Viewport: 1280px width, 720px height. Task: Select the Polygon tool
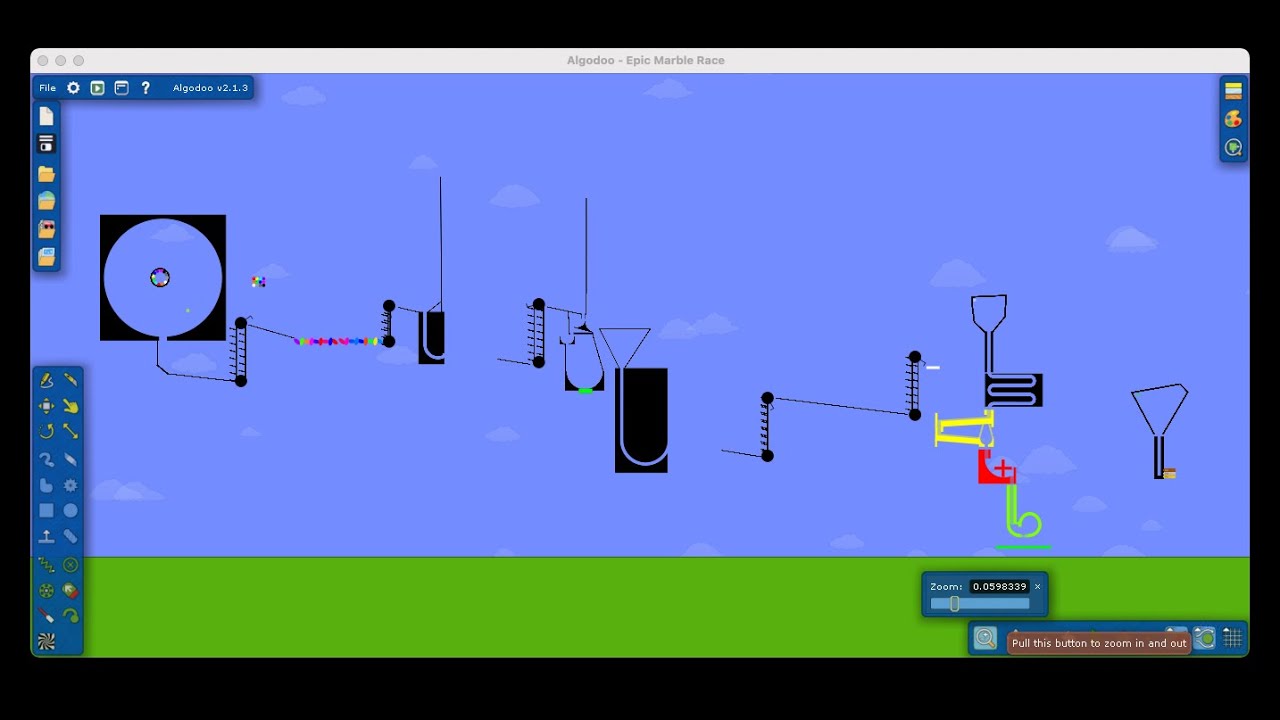(46, 485)
